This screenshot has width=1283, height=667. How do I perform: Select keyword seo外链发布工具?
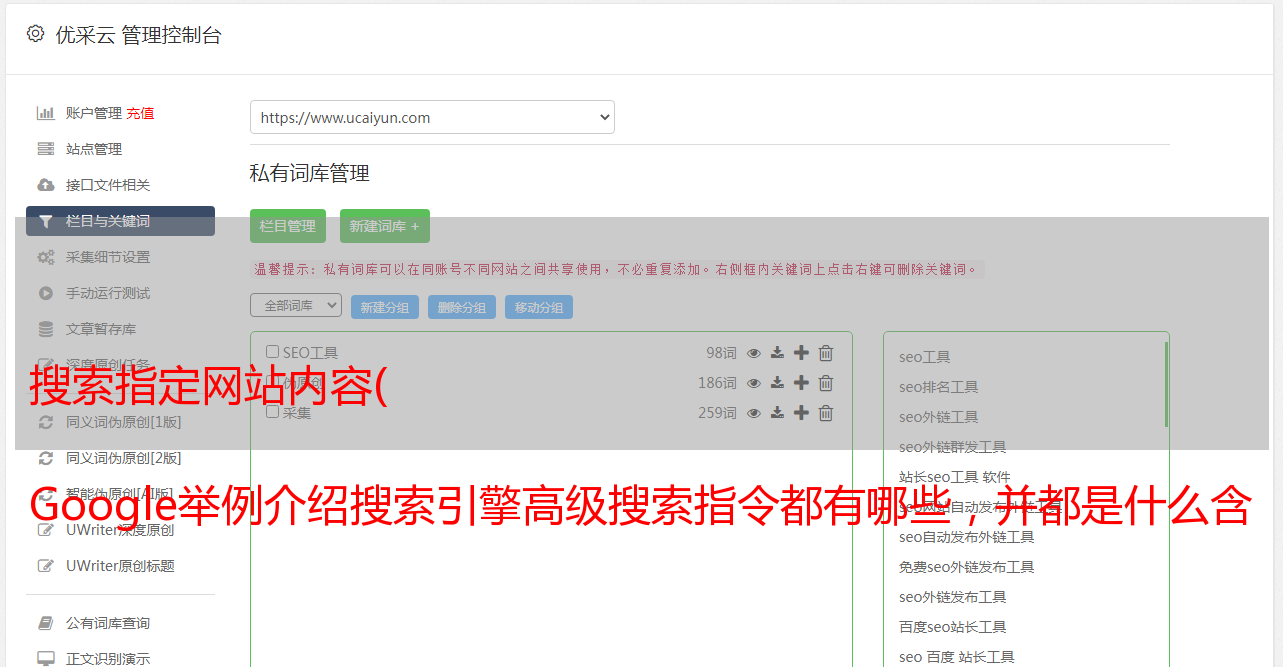(953, 597)
